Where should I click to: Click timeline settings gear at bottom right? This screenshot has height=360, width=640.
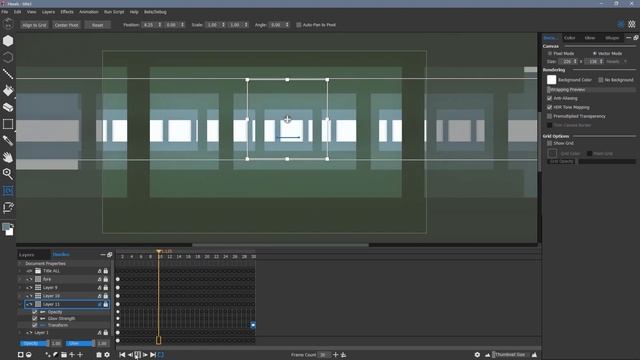point(477,355)
